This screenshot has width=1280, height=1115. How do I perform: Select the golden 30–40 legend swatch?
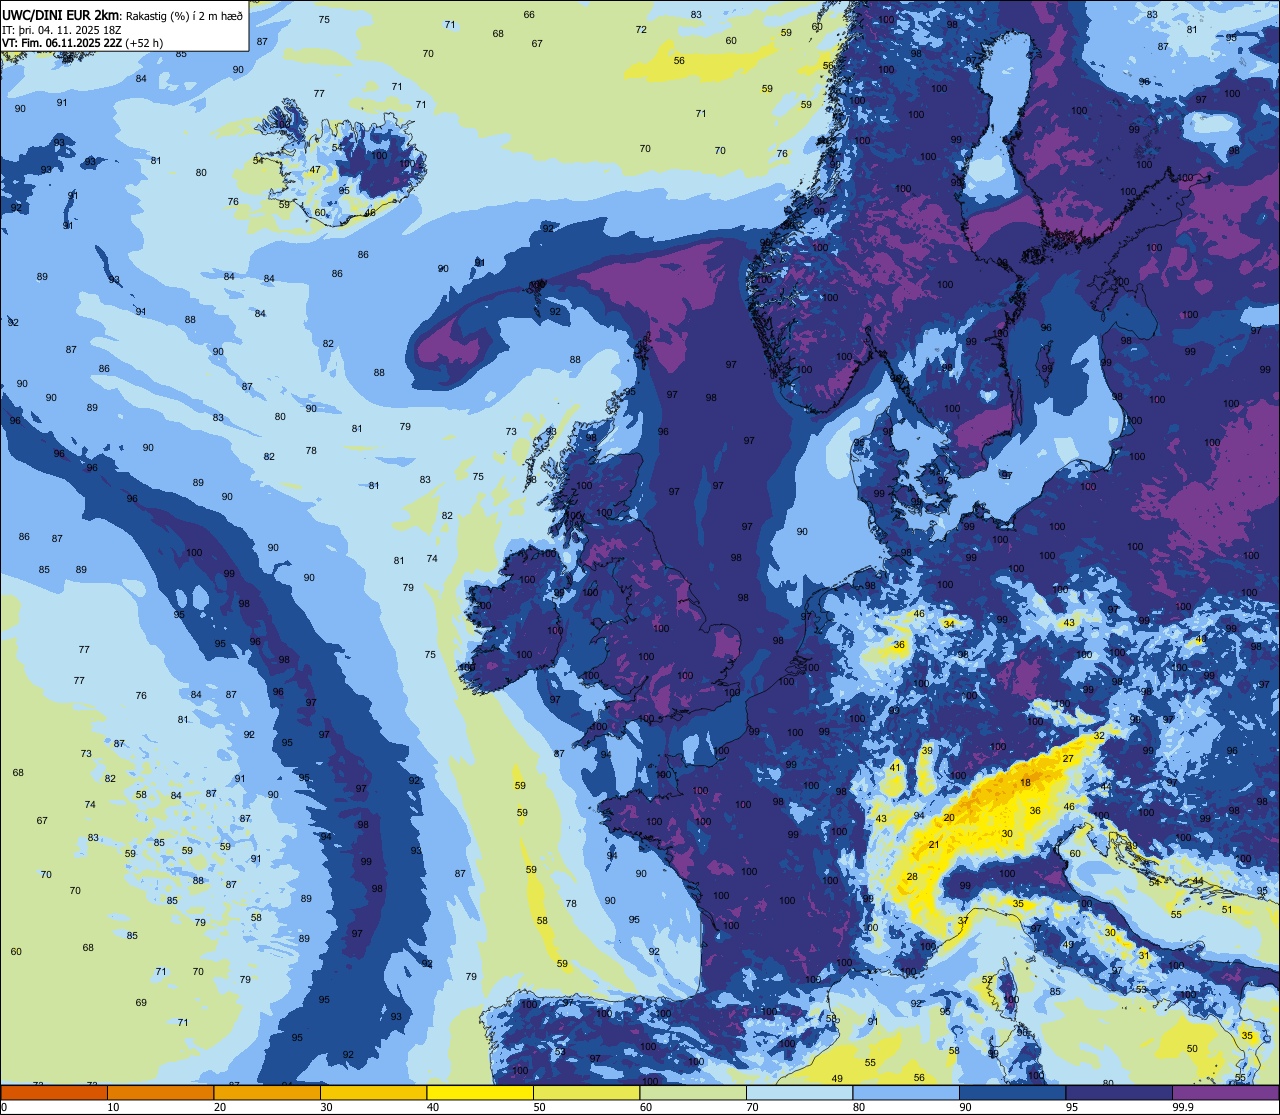pos(373,1092)
